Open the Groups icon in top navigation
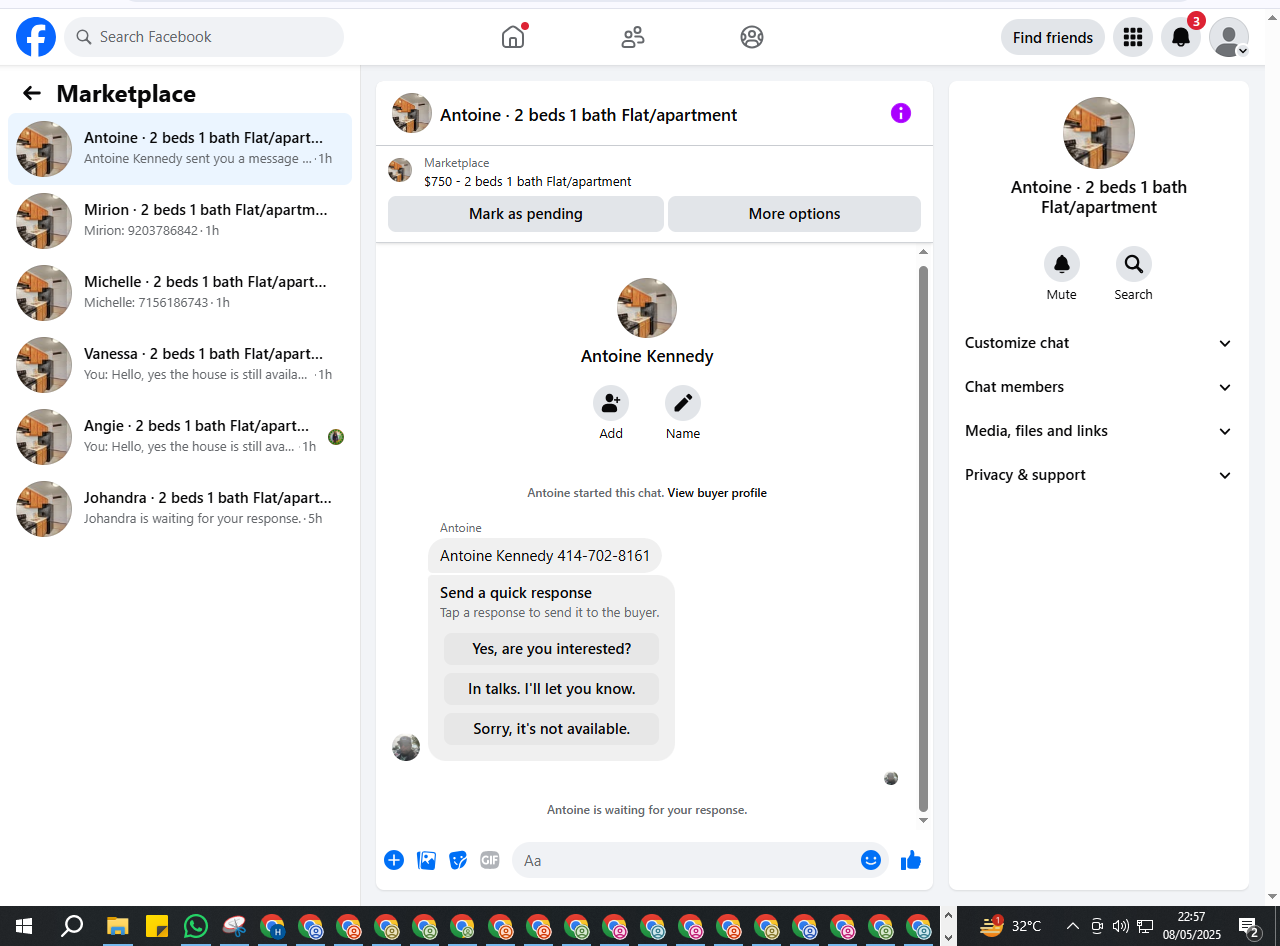This screenshot has width=1280, height=946. point(752,37)
